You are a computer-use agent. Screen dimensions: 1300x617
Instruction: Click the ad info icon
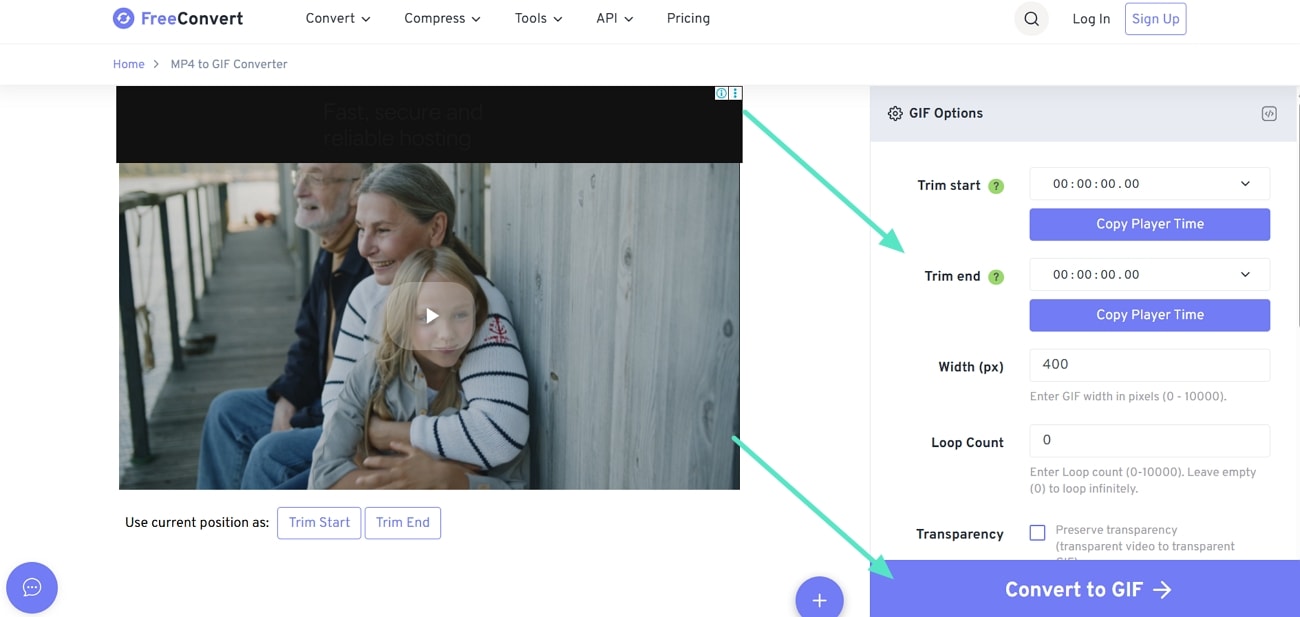click(721, 93)
